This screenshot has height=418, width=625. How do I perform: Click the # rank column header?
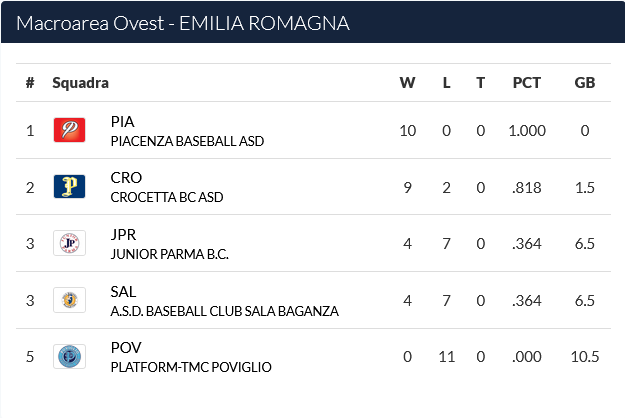tap(30, 83)
